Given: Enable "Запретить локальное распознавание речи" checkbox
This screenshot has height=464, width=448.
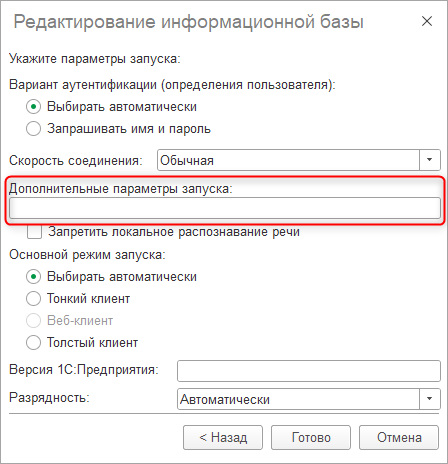Looking at the screenshot, I should 34,232.
